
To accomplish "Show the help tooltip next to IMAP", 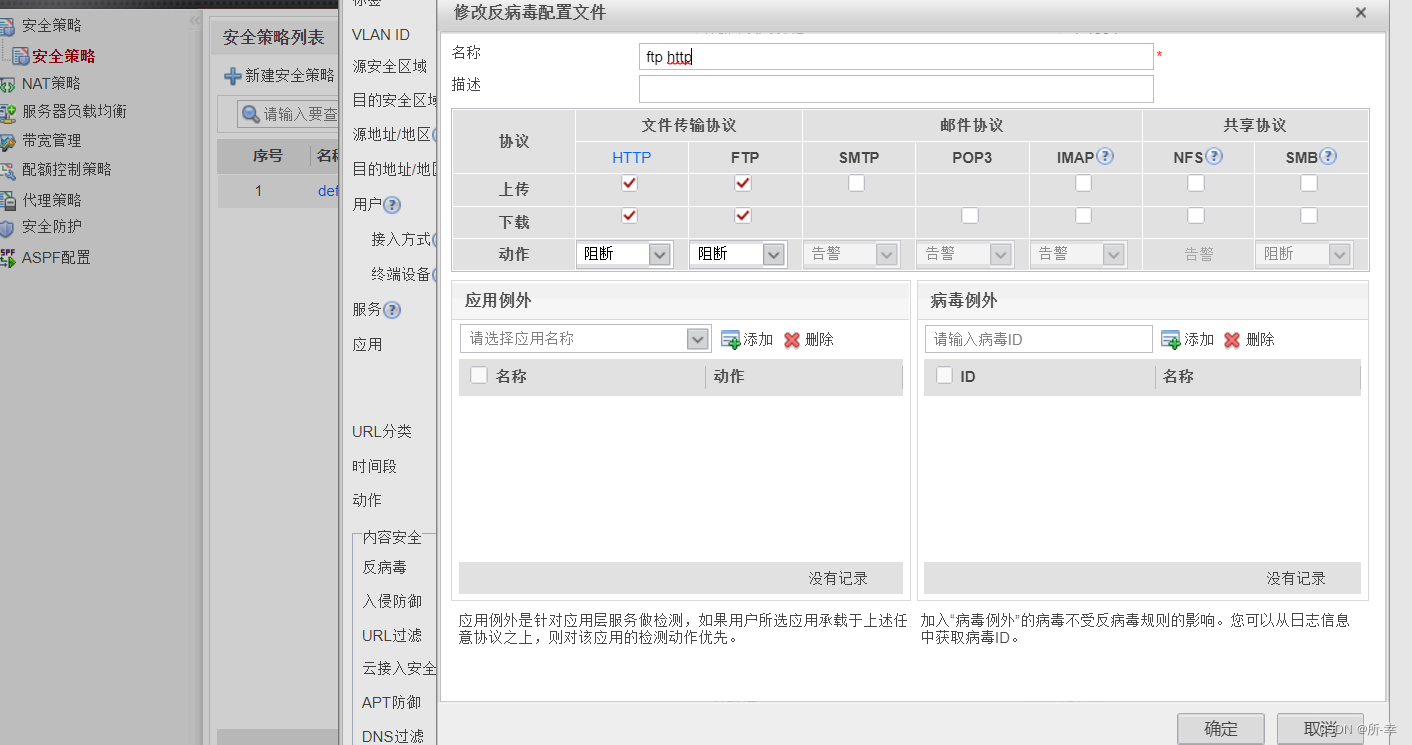I will coord(1105,157).
